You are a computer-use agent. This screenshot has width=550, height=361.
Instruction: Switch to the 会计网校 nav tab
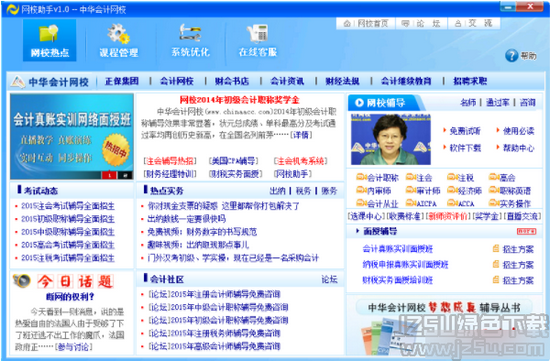coord(176,81)
